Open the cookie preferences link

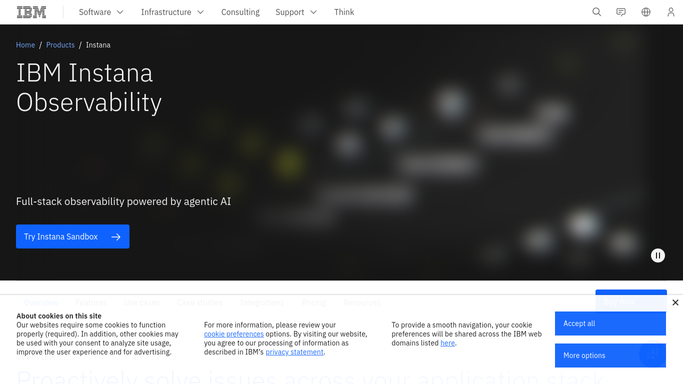234,334
